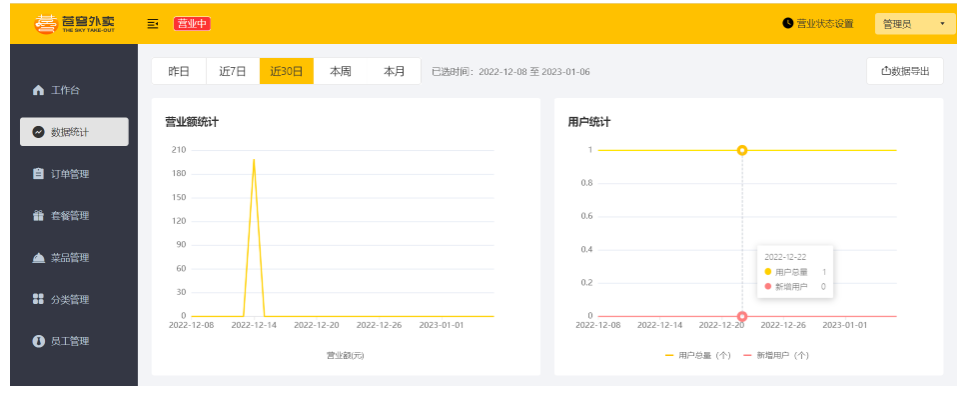Select the 近30日 time range tab
The height and width of the screenshot is (394, 975).
[x=286, y=71]
